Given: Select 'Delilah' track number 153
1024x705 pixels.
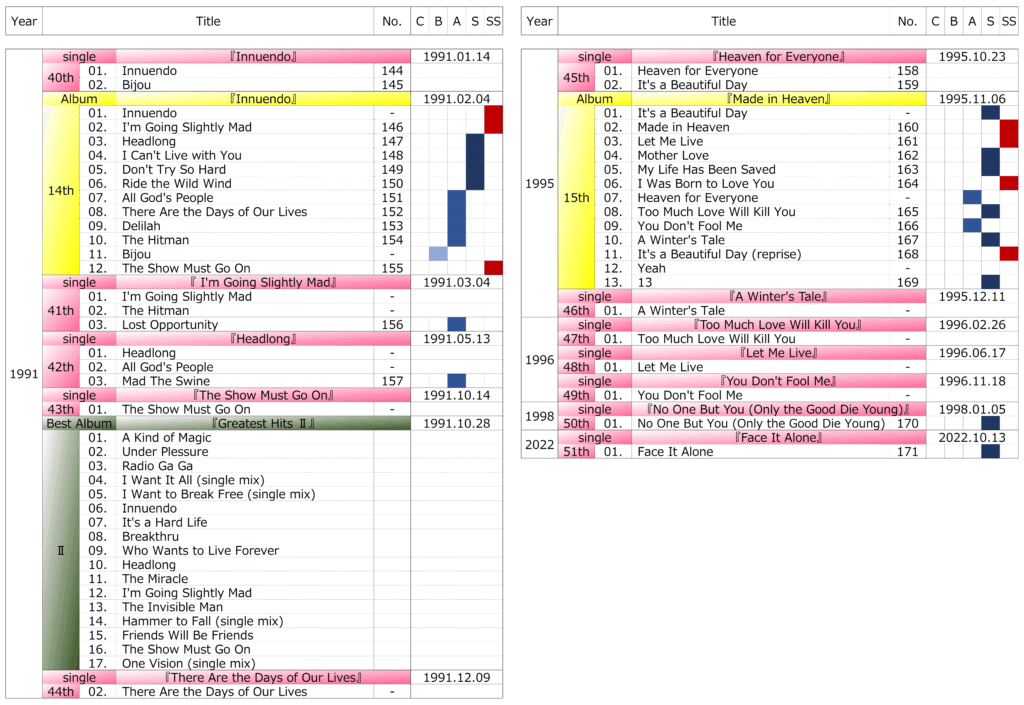Looking at the screenshot, I should [x=392, y=226].
